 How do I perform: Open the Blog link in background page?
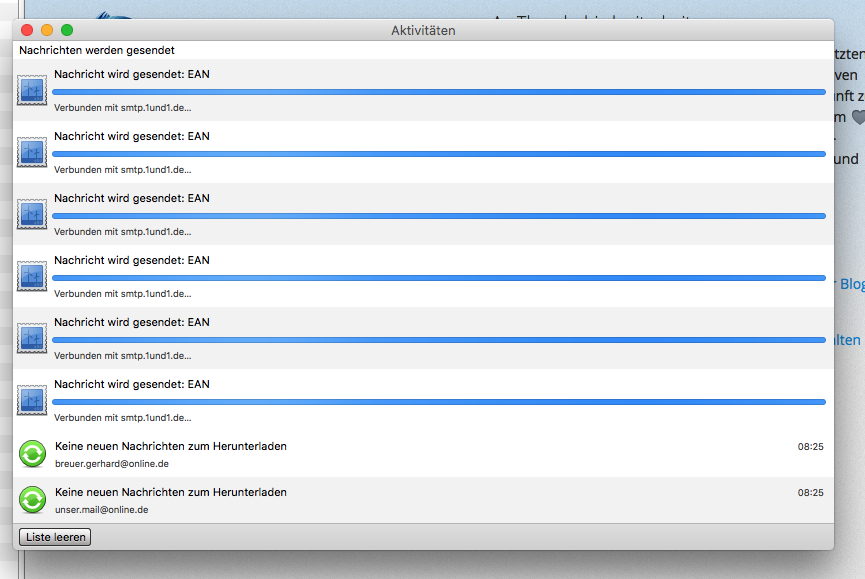point(852,284)
